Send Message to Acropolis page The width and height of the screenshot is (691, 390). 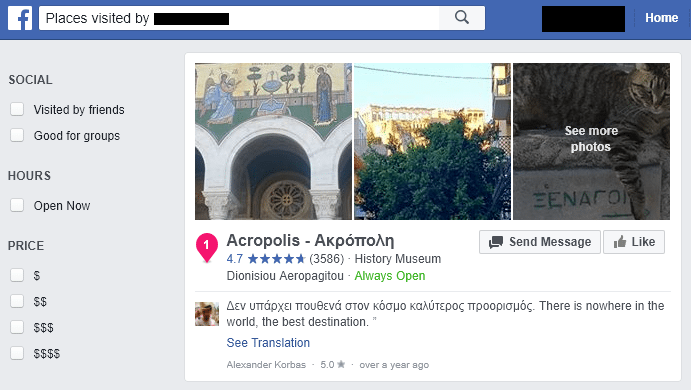(540, 242)
